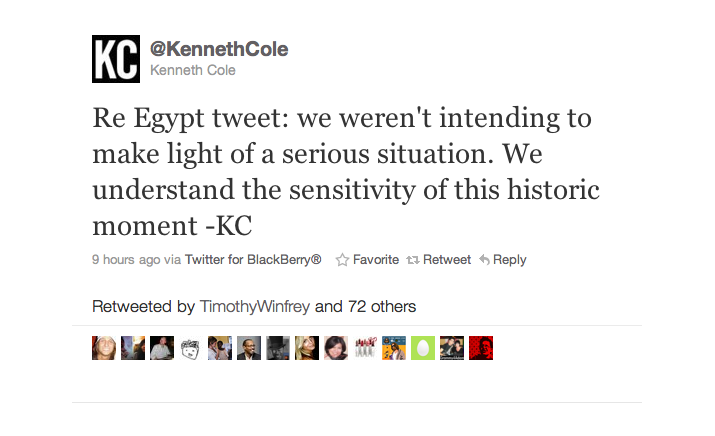This screenshot has width=715, height=436.
Task: Click the Kenneth Cole display name
Action: pos(192,70)
